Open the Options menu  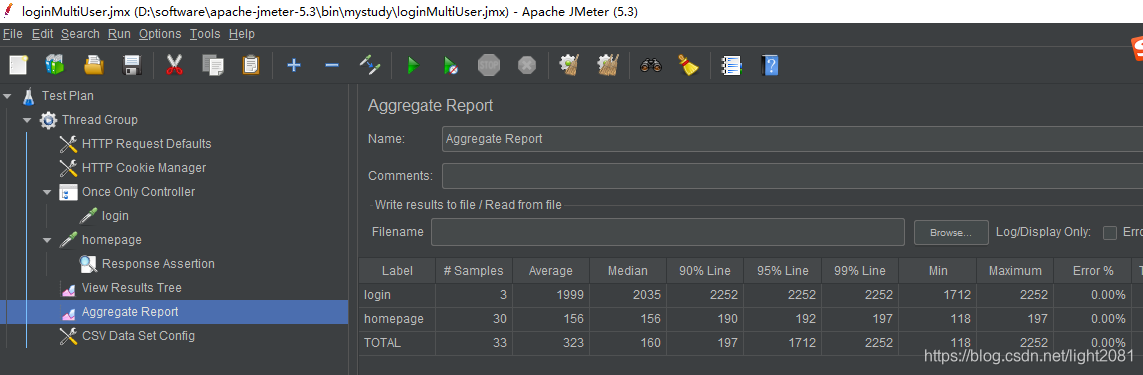160,34
